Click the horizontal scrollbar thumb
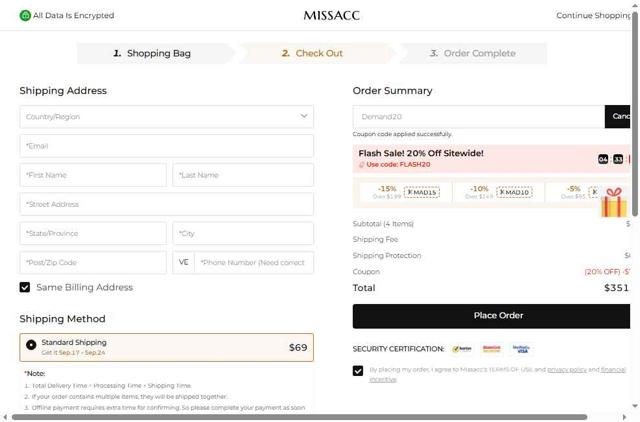 click(x=299, y=417)
